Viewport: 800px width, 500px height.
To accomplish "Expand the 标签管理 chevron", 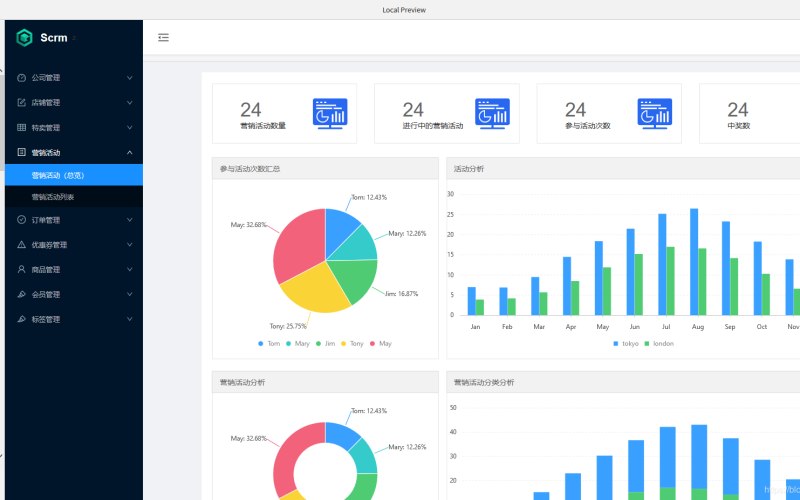I will [130, 319].
